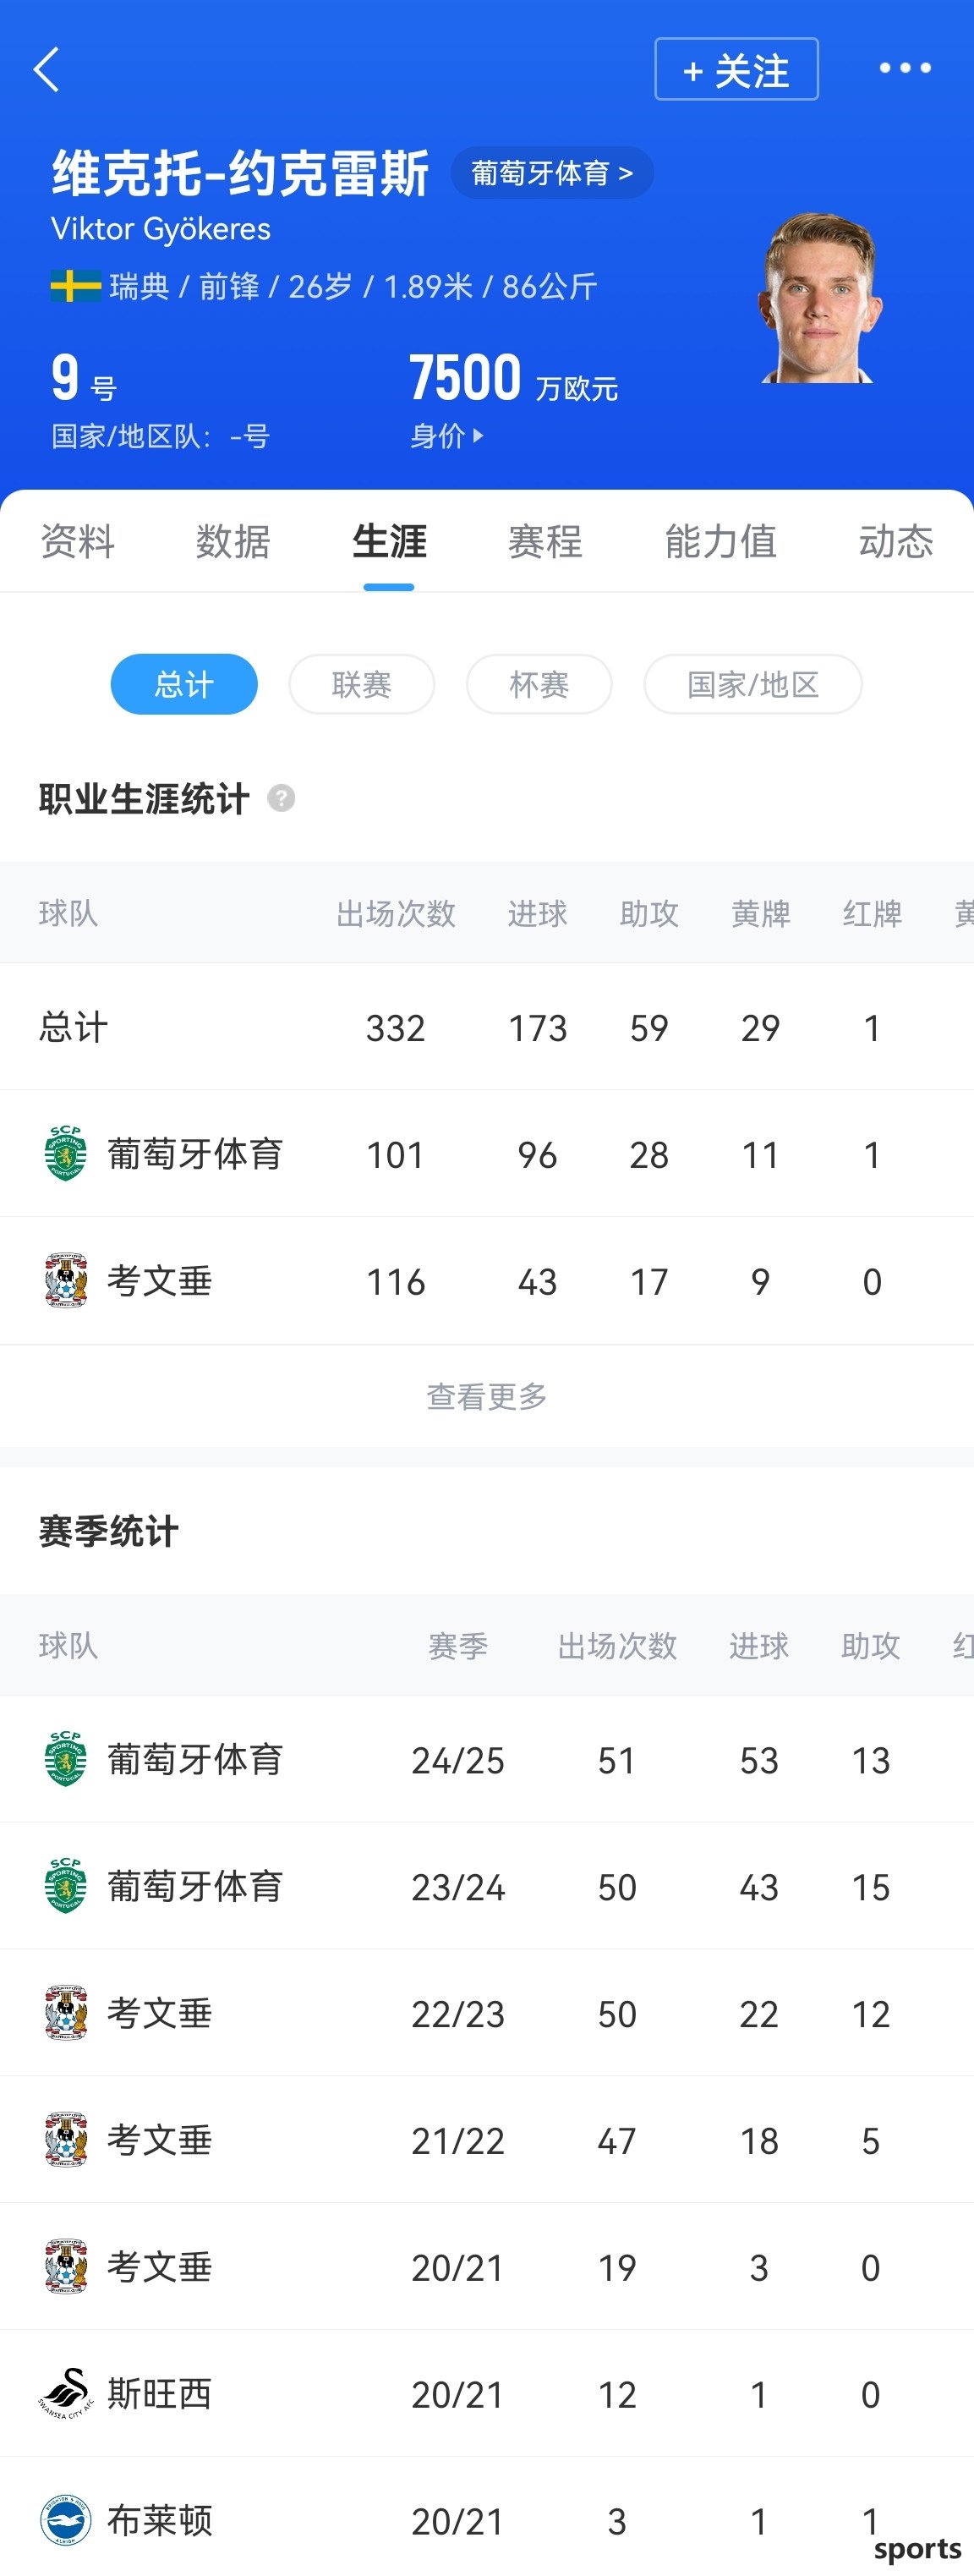The height and width of the screenshot is (2576, 974).
Task: Tap the Brighton logo in season stats
Action: click(x=66, y=2520)
